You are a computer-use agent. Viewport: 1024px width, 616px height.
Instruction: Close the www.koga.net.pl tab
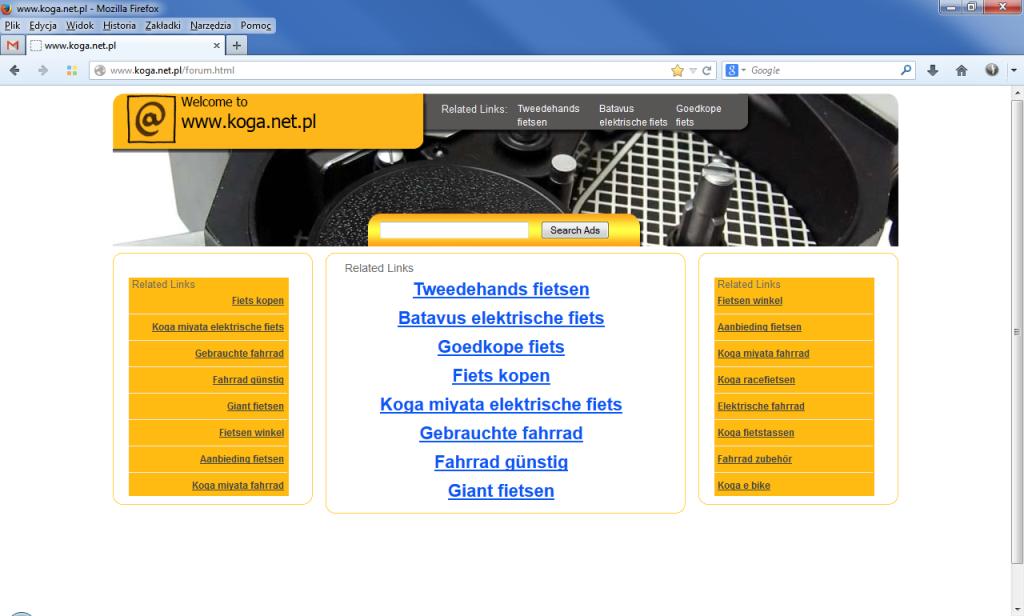click(217, 45)
